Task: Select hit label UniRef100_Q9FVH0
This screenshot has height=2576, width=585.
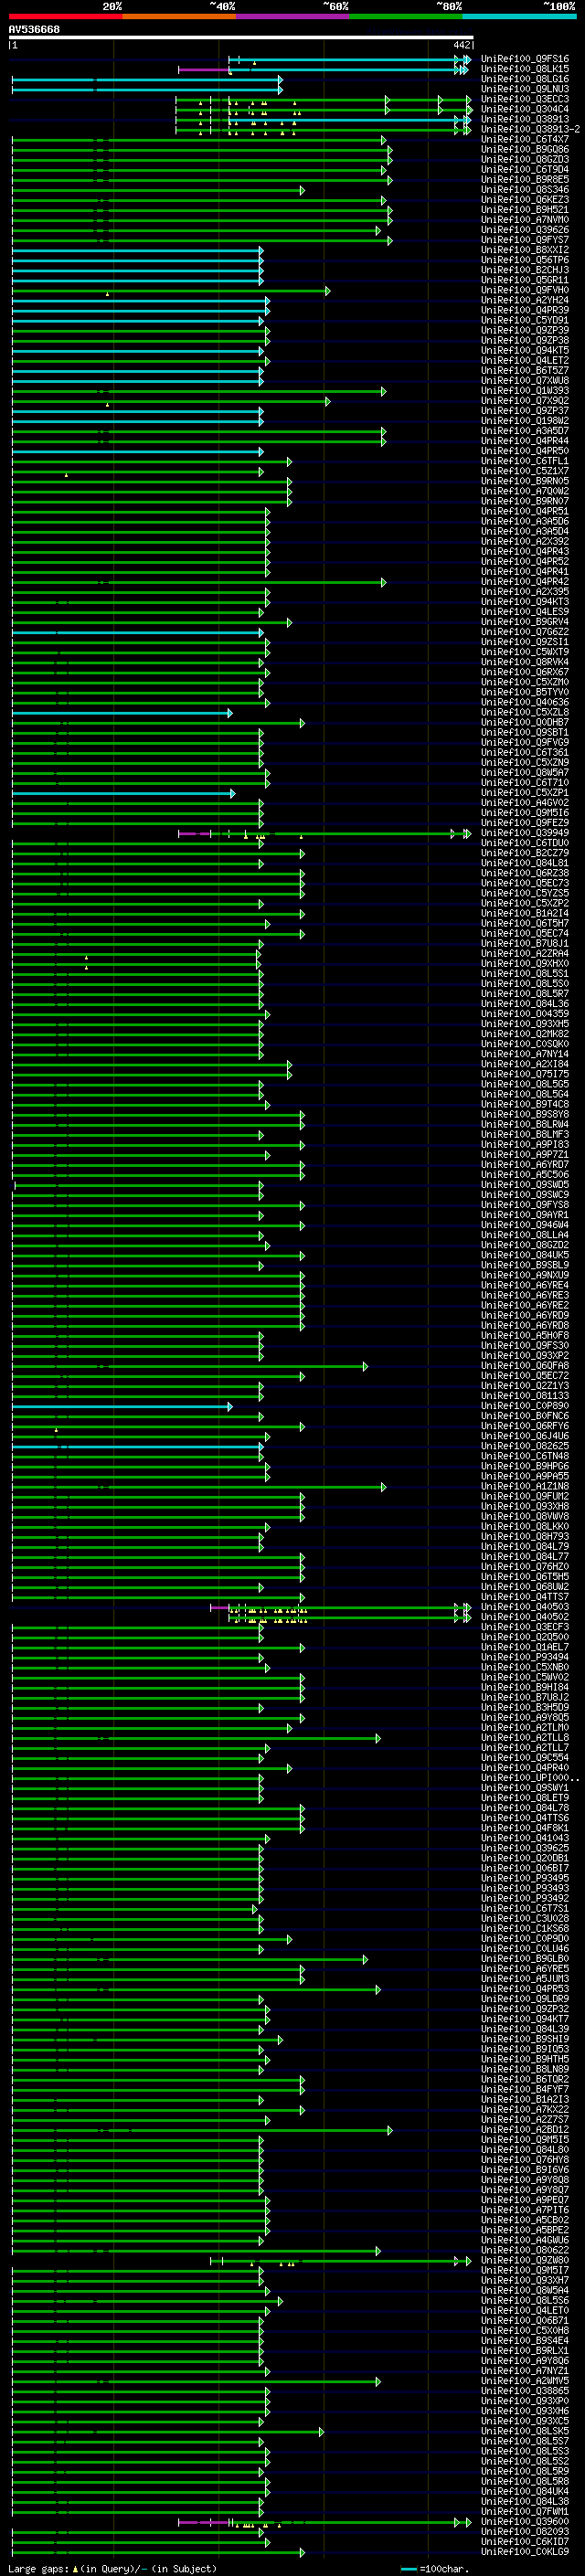Action: [525, 290]
